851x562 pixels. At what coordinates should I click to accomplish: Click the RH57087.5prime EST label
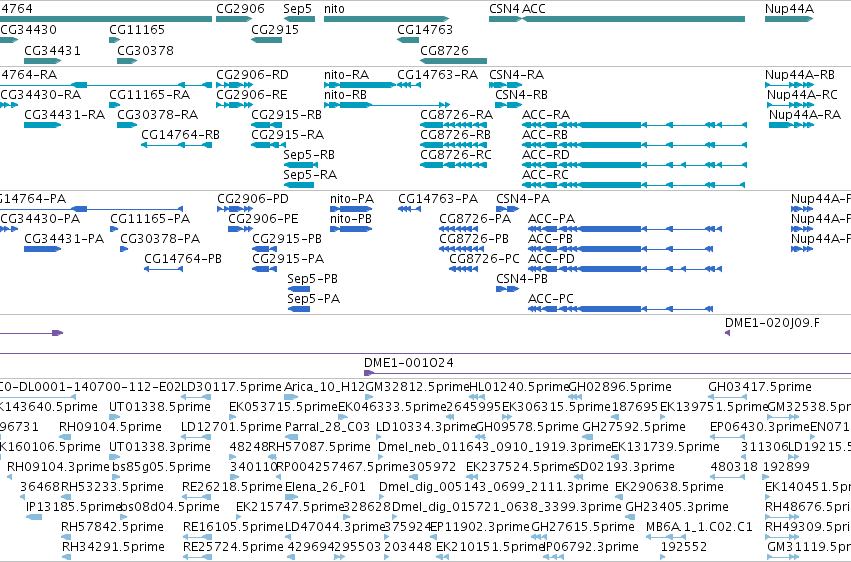[x=320, y=447]
